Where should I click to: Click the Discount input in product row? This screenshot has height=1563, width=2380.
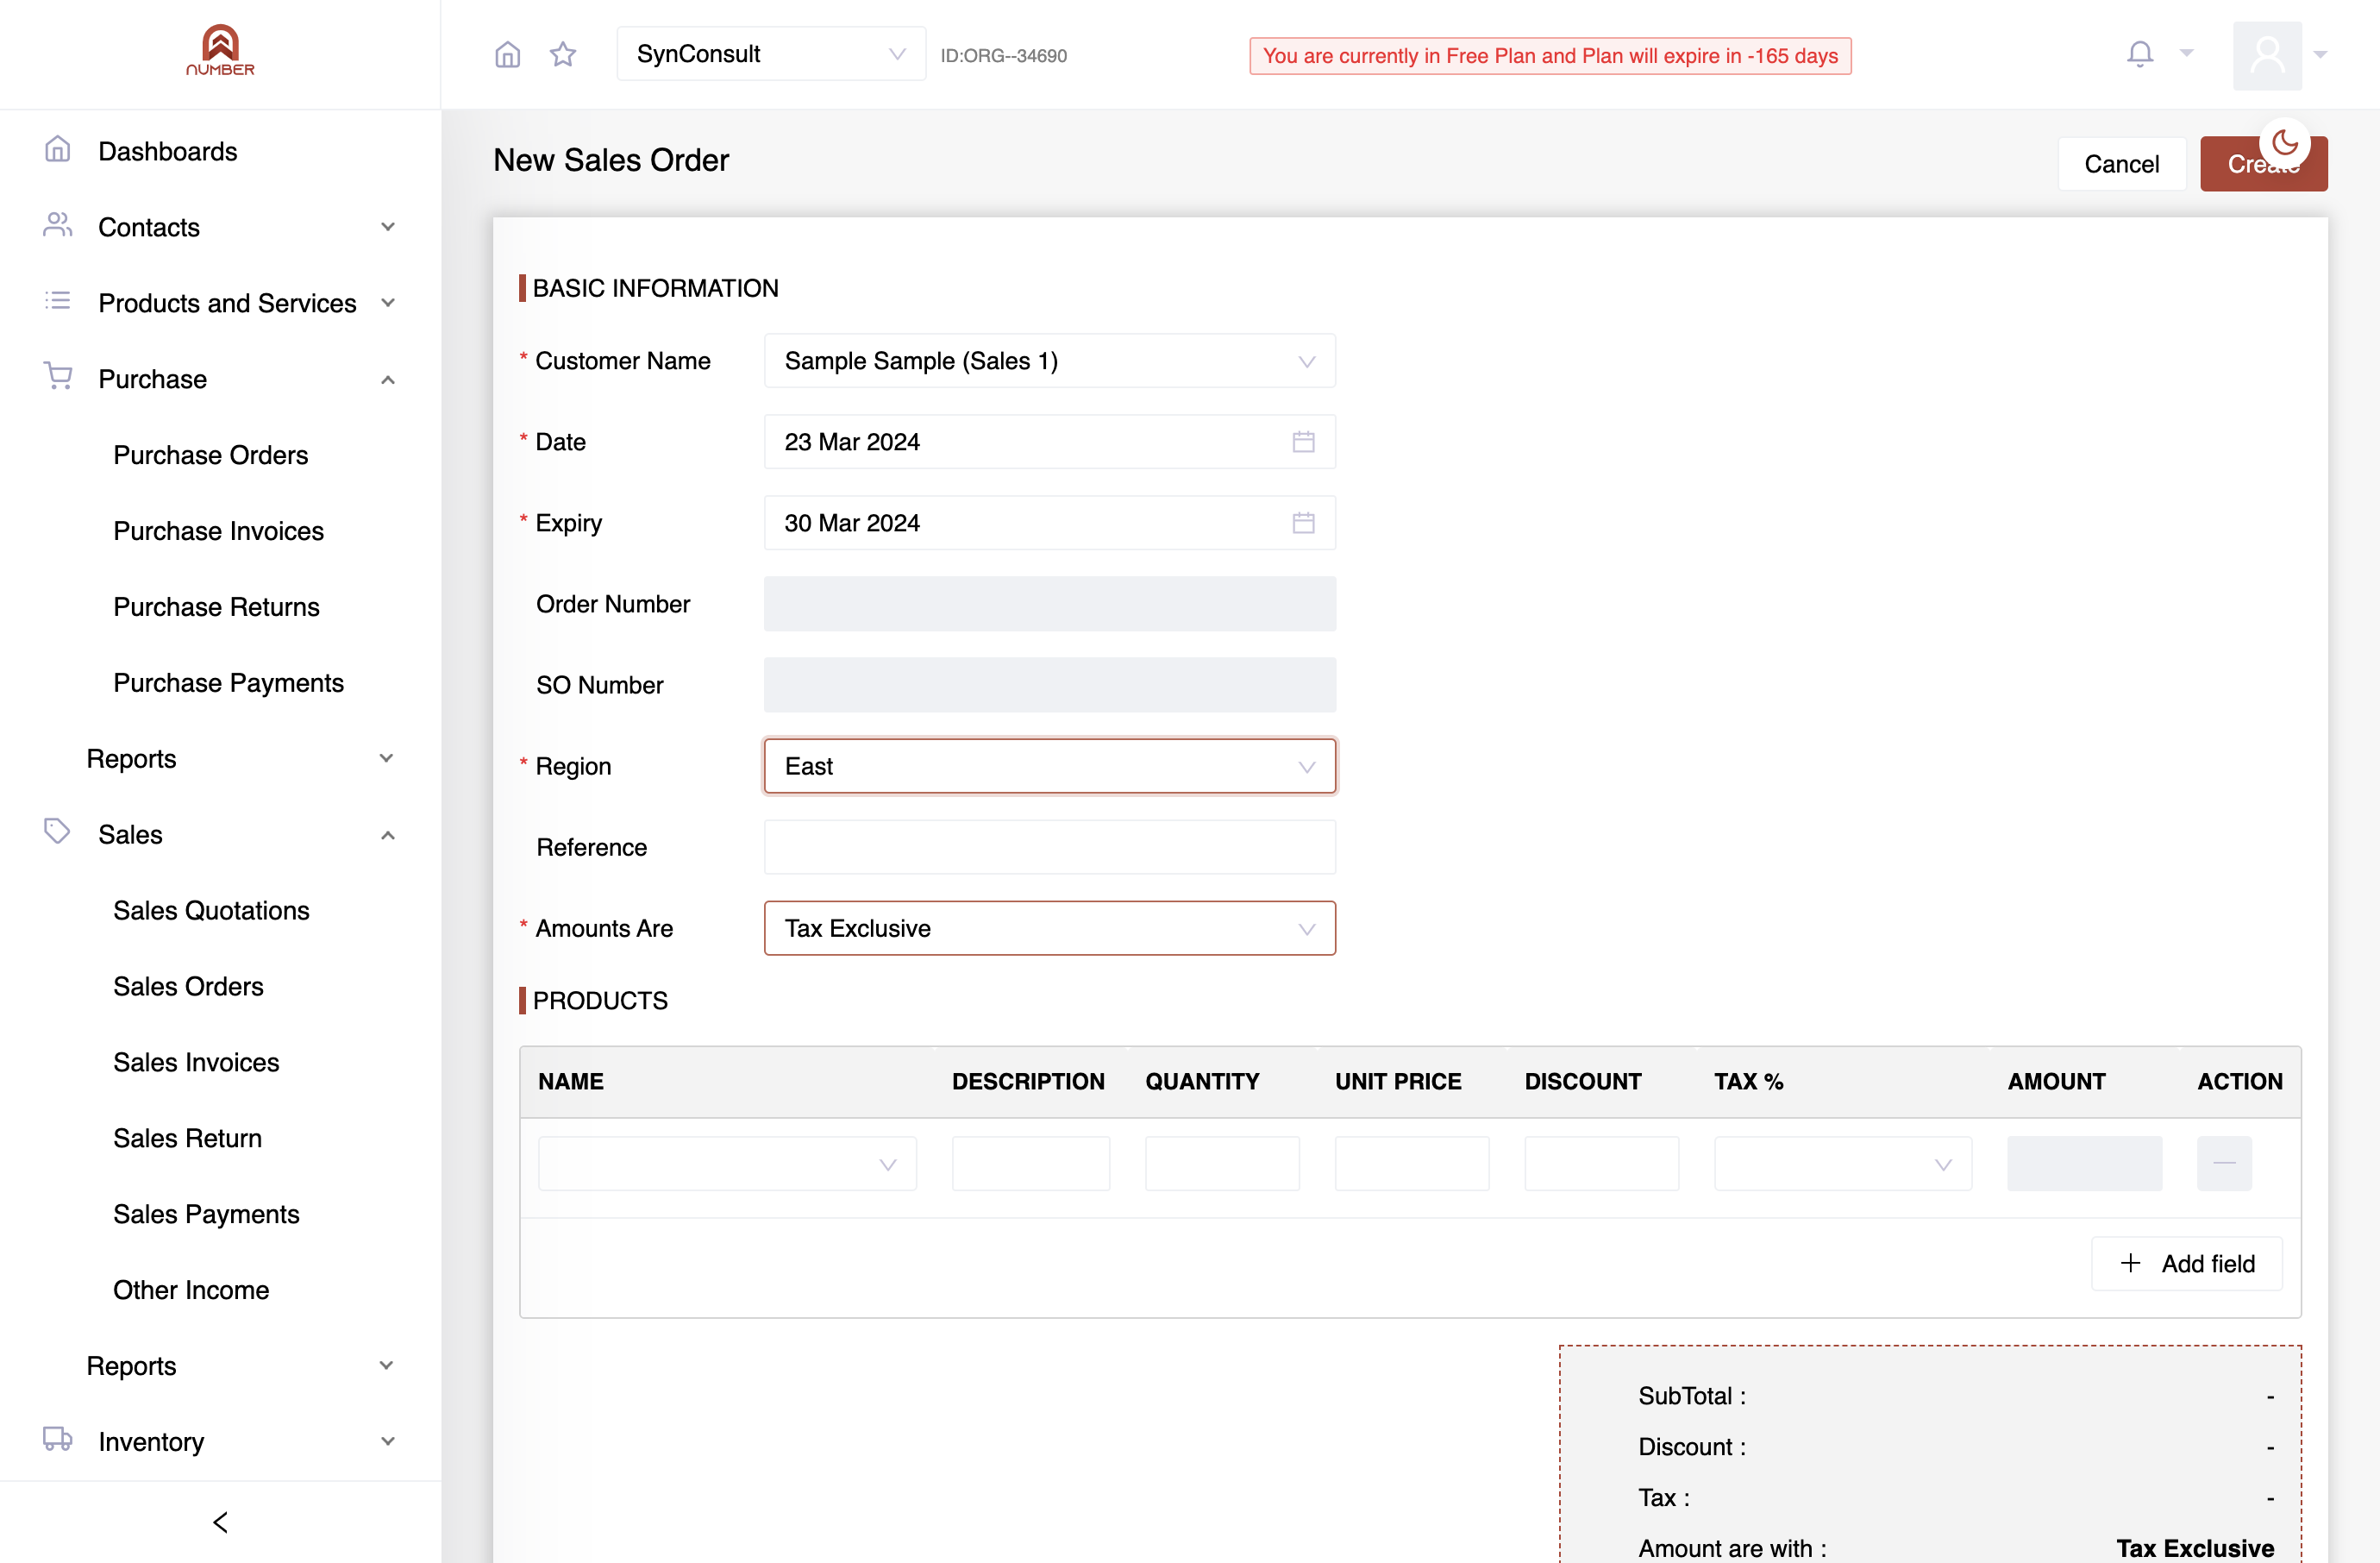coord(1601,1163)
